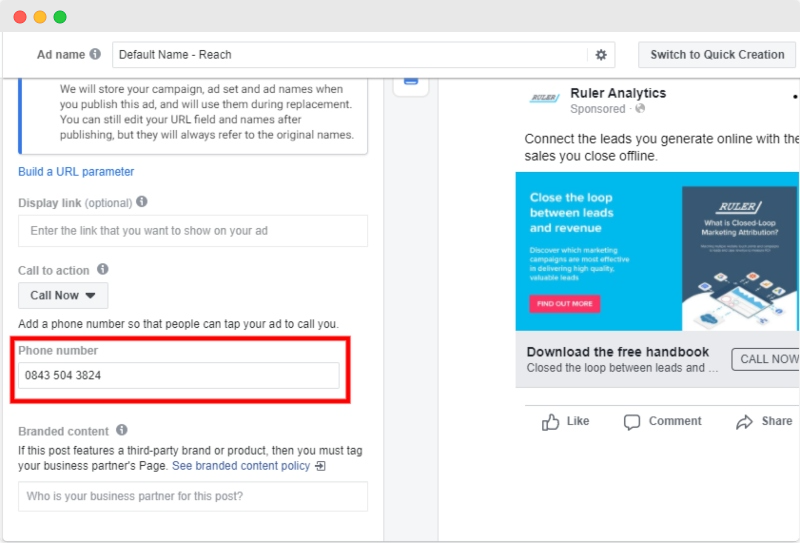Click the Ruler Analytics page logo
Viewport: 800px width, 543px height.
click(x=544, y=98)
